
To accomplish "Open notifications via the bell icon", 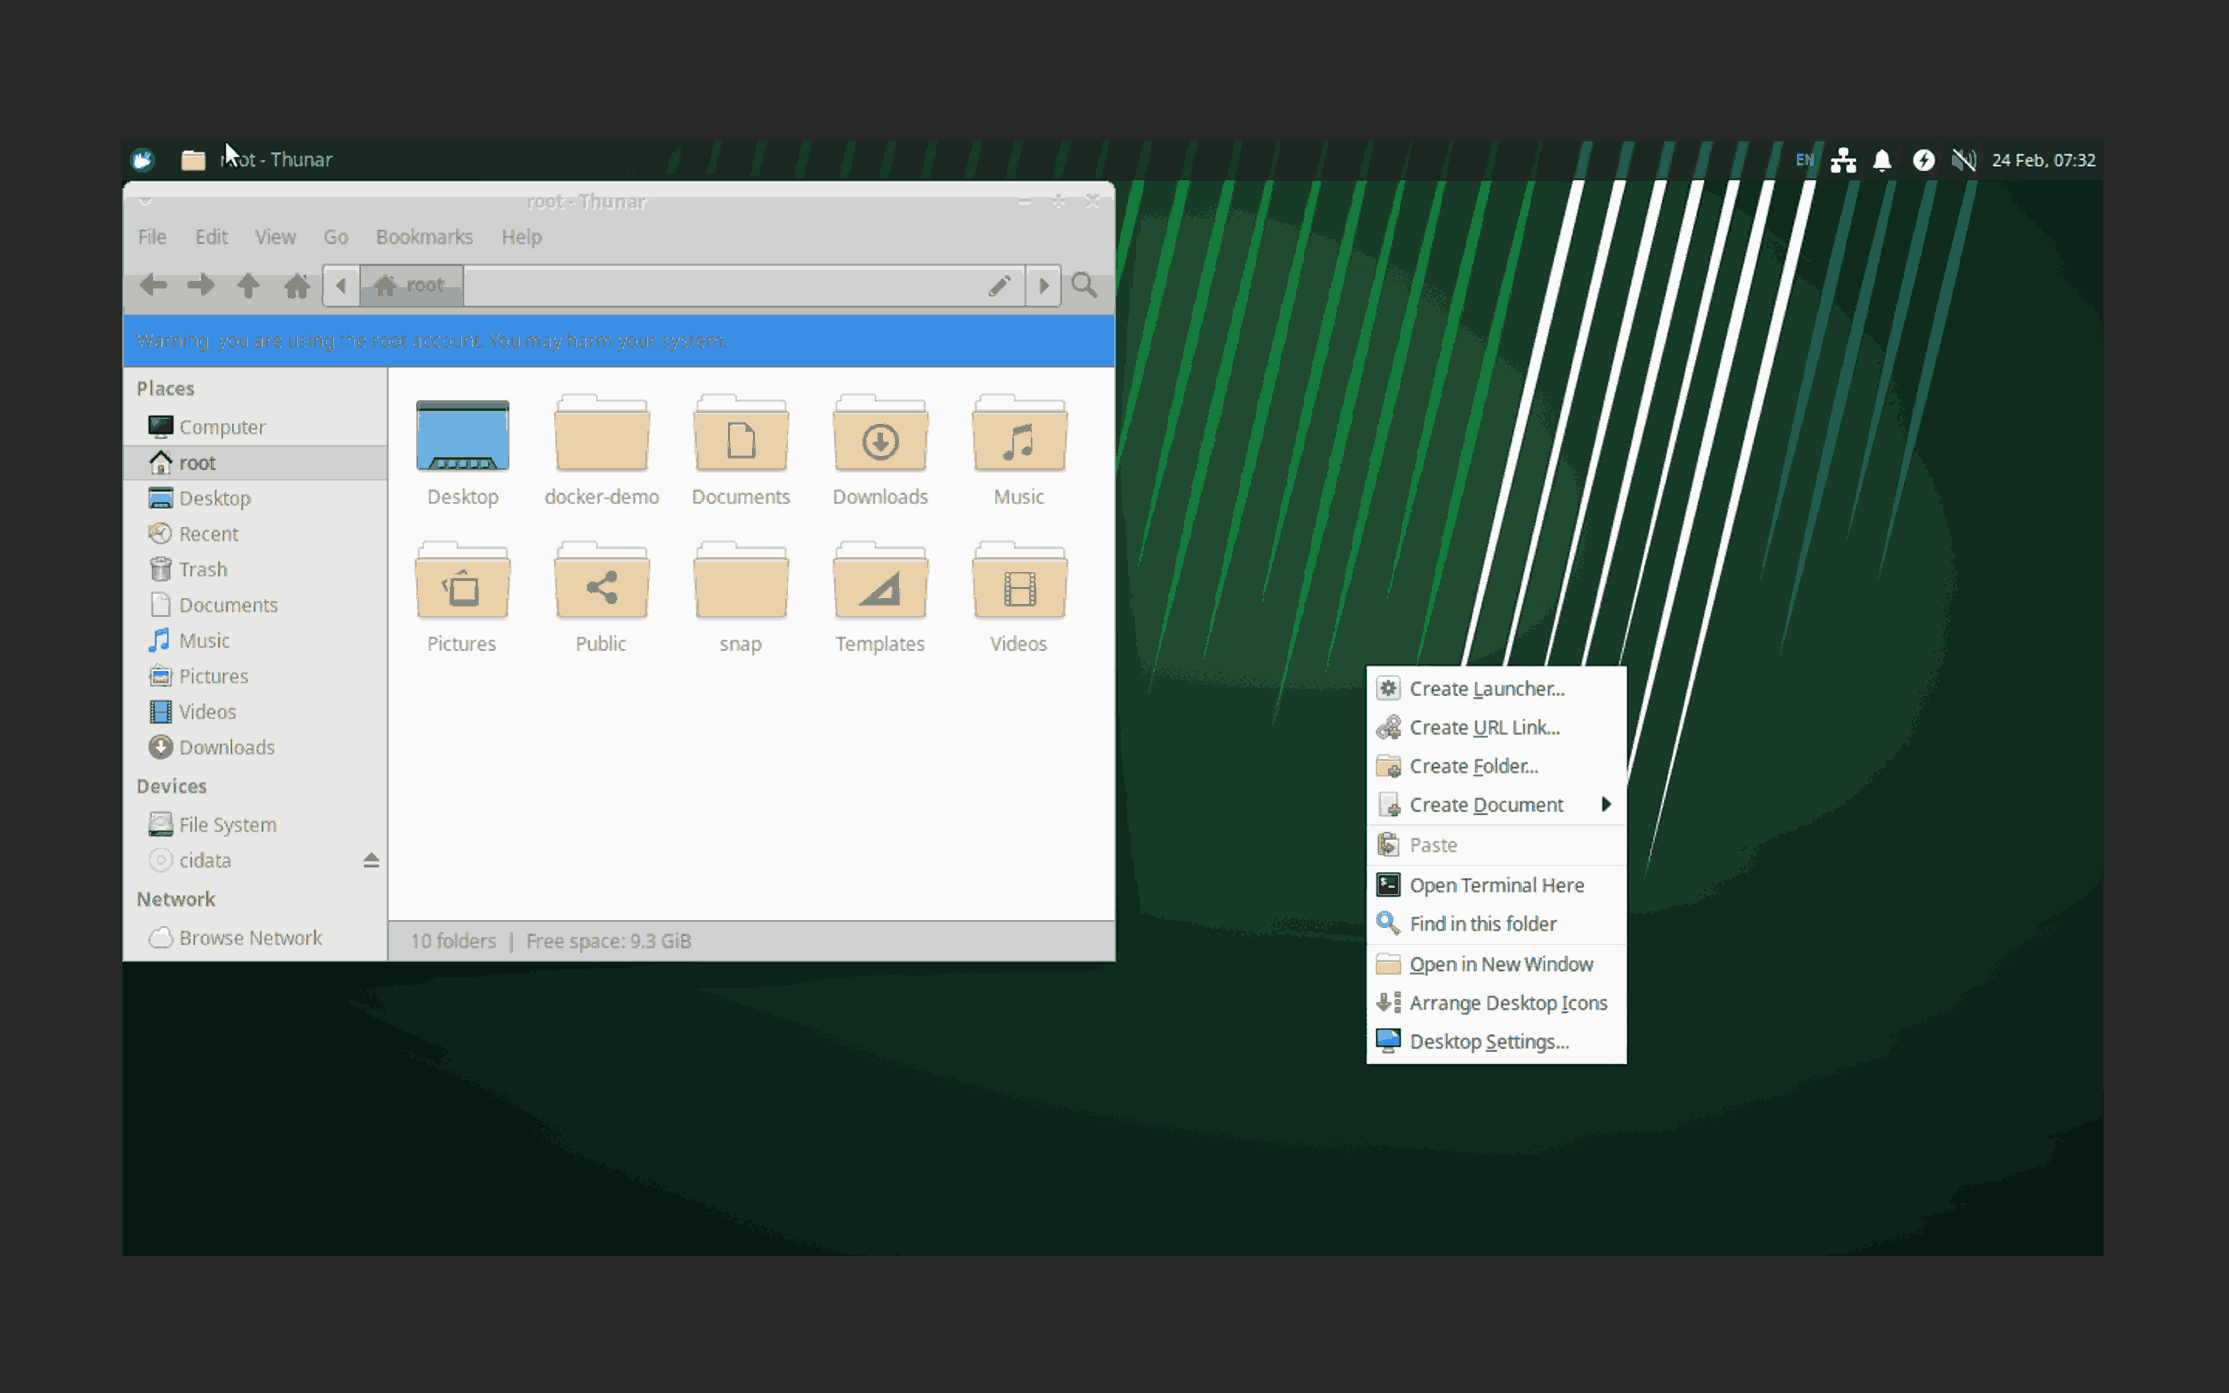I will click(x=1883, y=159).
